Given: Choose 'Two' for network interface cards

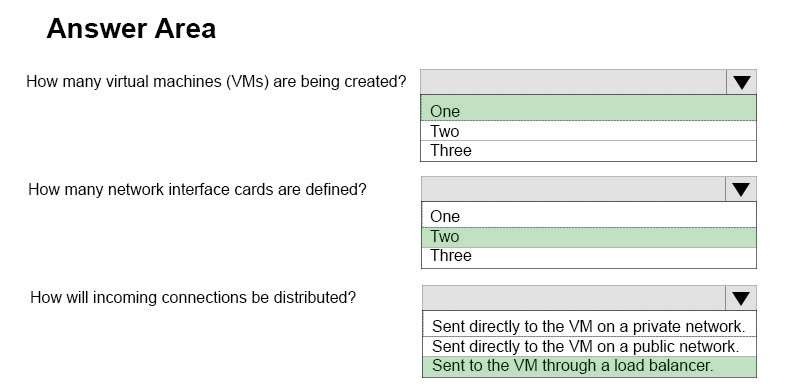Looking at the screenshot, I should pos(588,237).
